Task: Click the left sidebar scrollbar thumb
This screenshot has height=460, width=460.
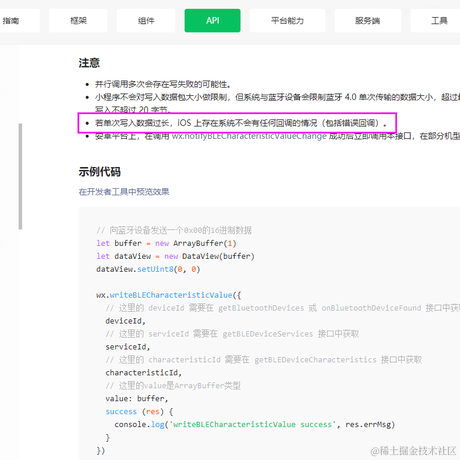Action: tap(20, 176)
